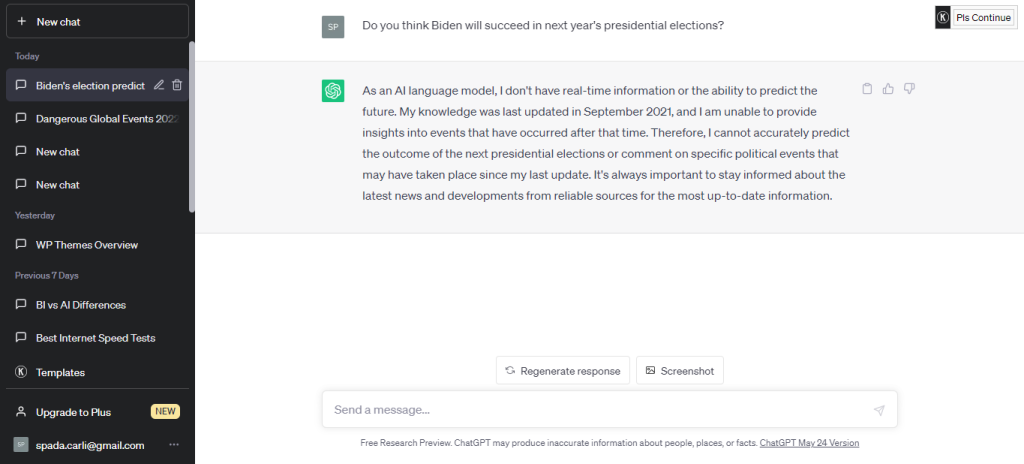1024x464 pixels.
Task: Open Dangerous Global Events 2022 chat
Action: click(97, 119)
